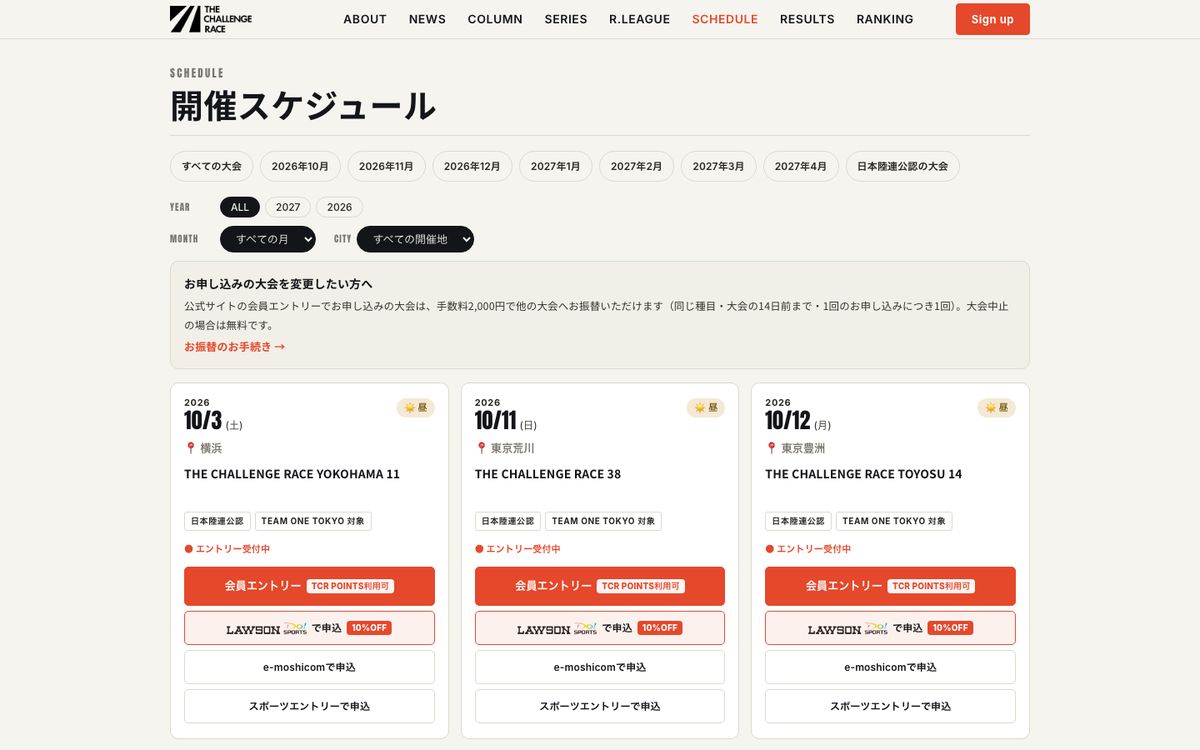The height and width of the screenshot is (750, 1200).
Task: Click e-moshicomで申込 on the TOYOSU 14 card
Action: tap(890, 667)
